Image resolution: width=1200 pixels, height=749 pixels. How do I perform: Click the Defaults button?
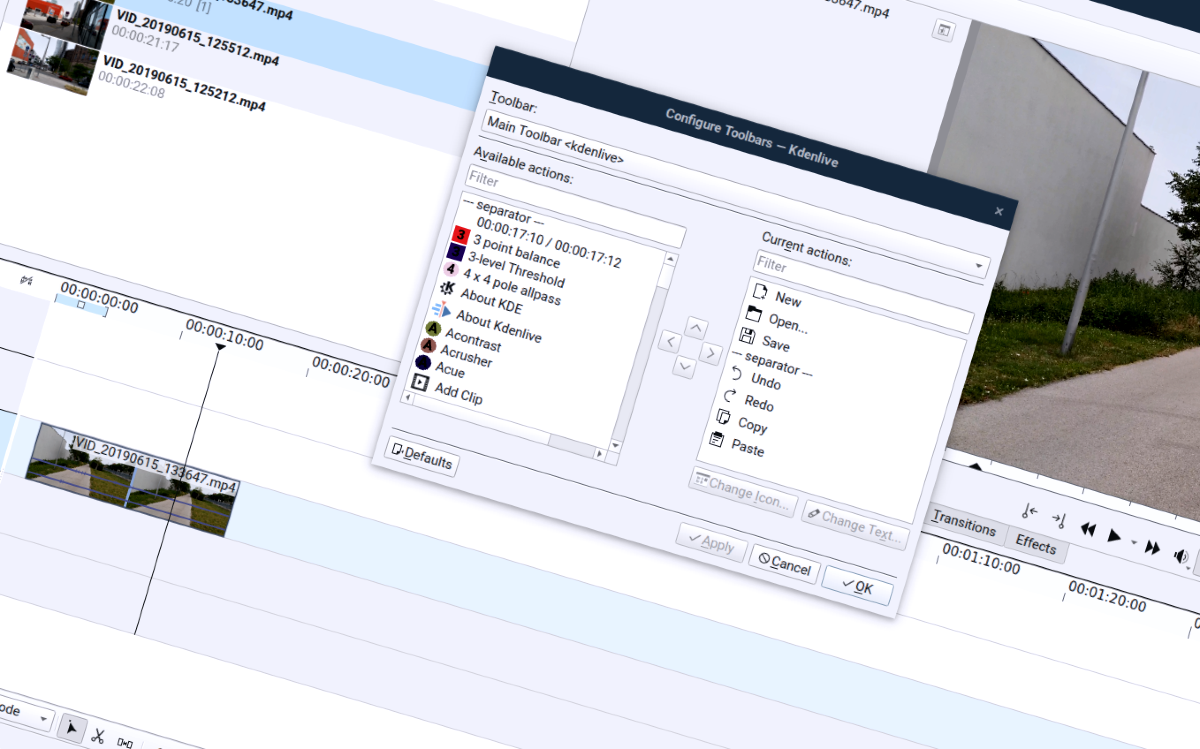pyautogui.click(x=421, y=459)
